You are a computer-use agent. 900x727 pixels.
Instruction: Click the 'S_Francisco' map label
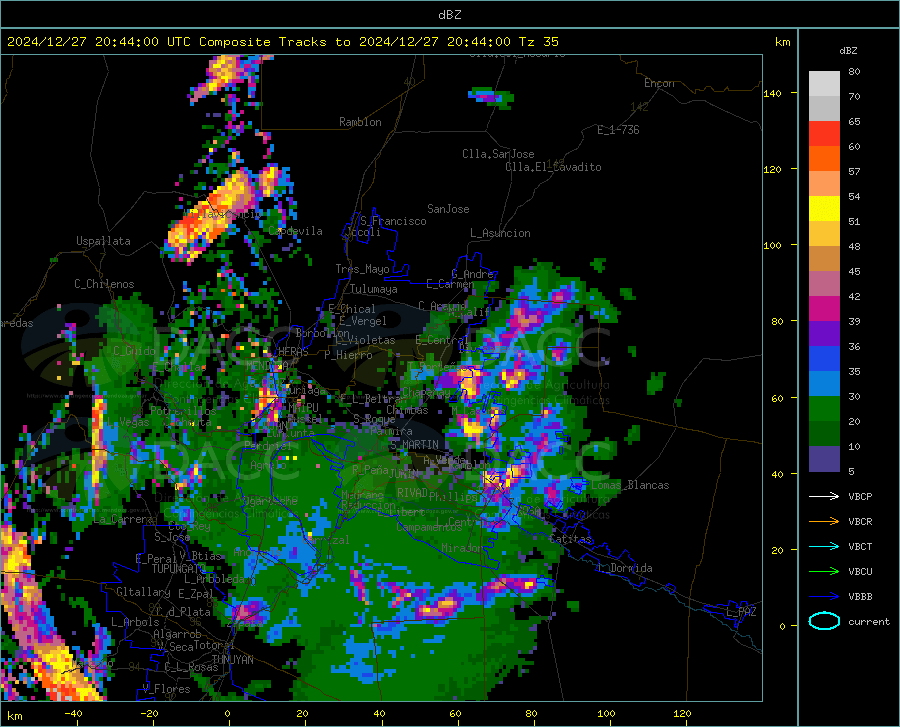point(393,221)
